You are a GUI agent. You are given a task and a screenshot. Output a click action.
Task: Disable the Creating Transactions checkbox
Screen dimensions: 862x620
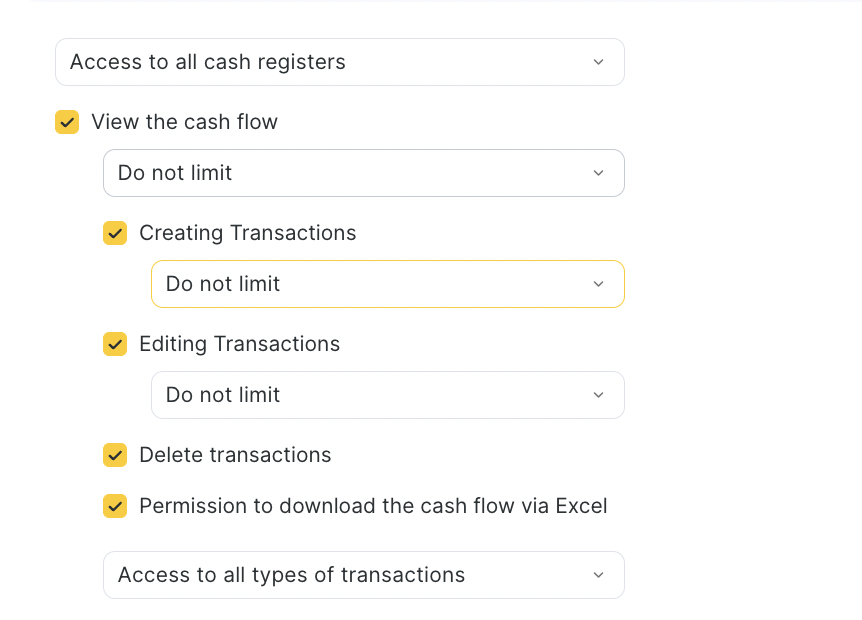(115, 233)
